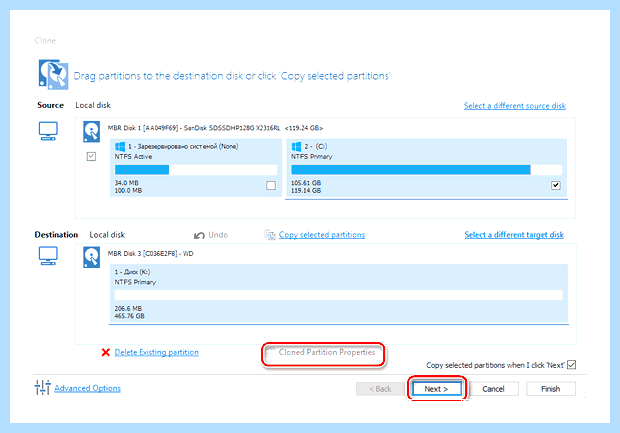Click the 'NTFS Active' label
Image resolution: width=620 pixels, height=433 pixels.
133,157
